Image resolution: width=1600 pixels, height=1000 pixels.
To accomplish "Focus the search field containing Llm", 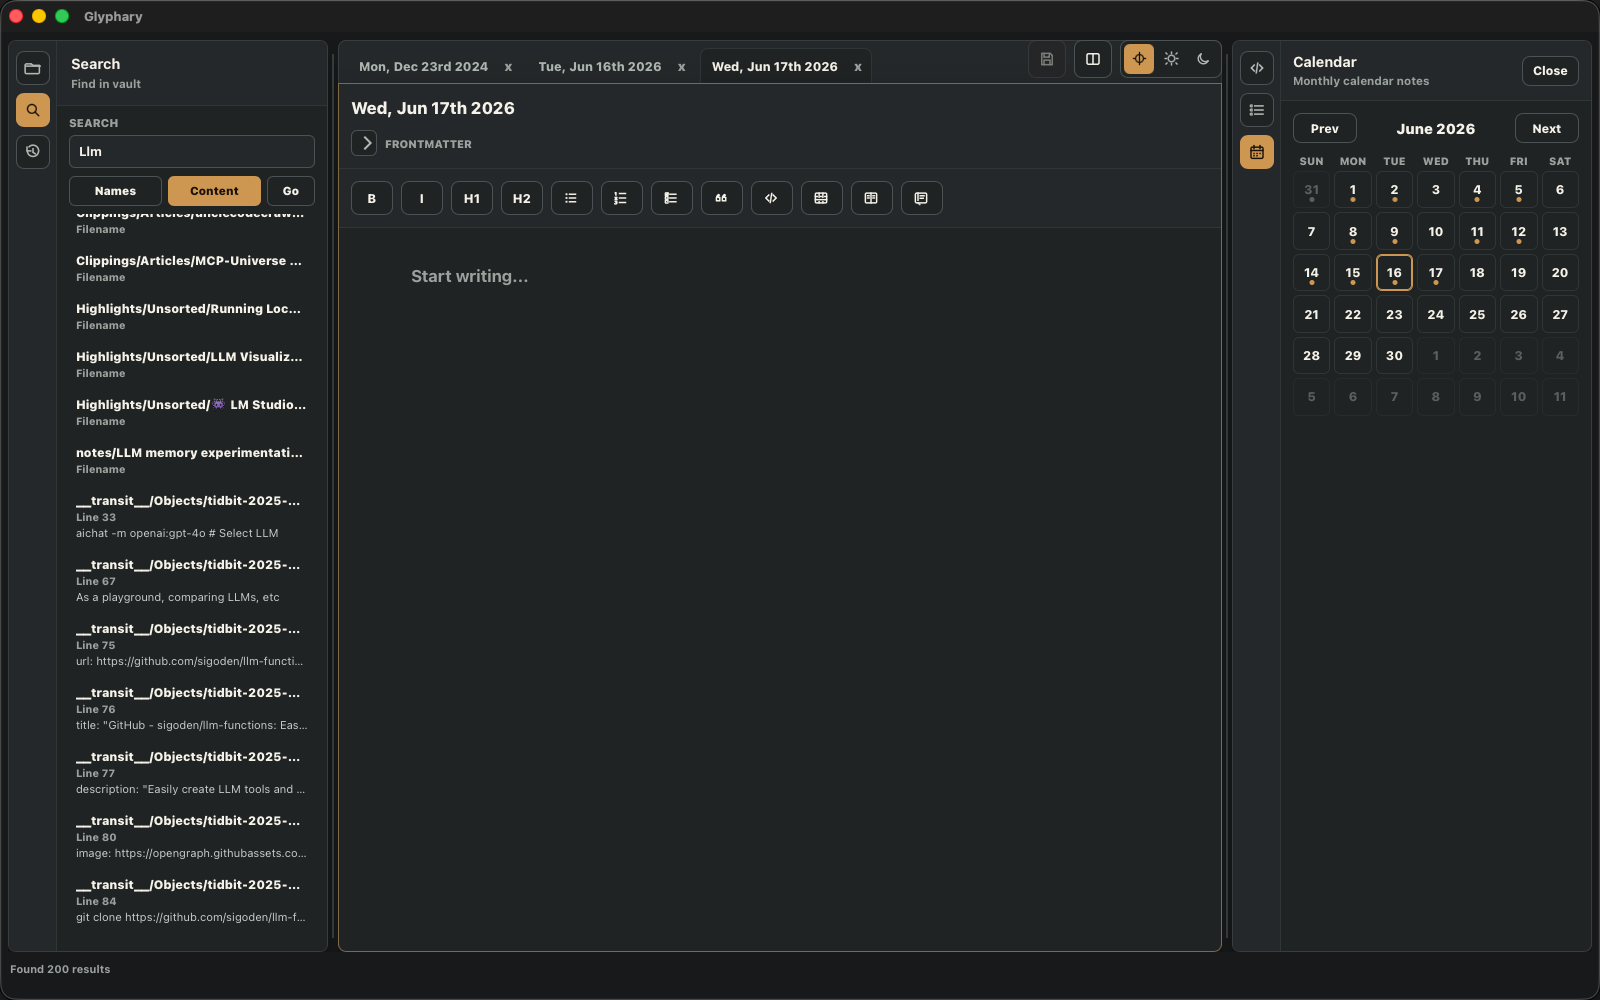I will coord(192,152).
